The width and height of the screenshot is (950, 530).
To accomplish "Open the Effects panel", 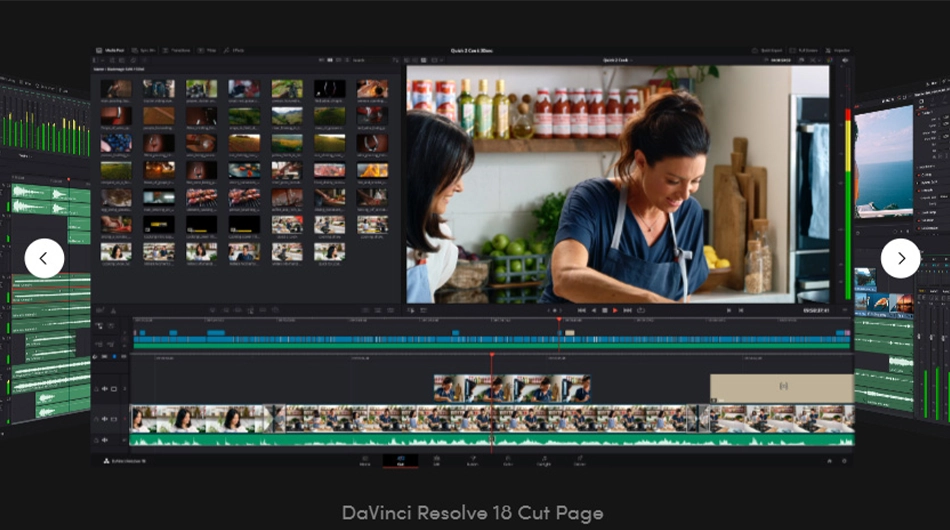I will click(234, 50).
